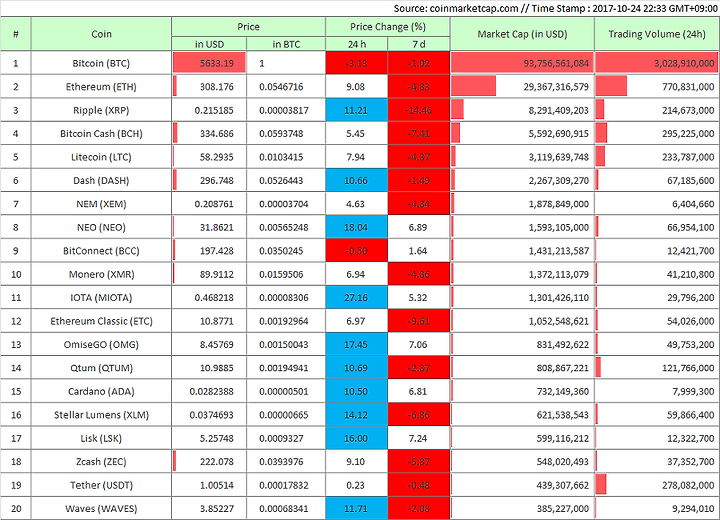Click Ethereum Classic 7d change -9.61
The width and height of the screenshot is (720, 520).
[418, 321]
